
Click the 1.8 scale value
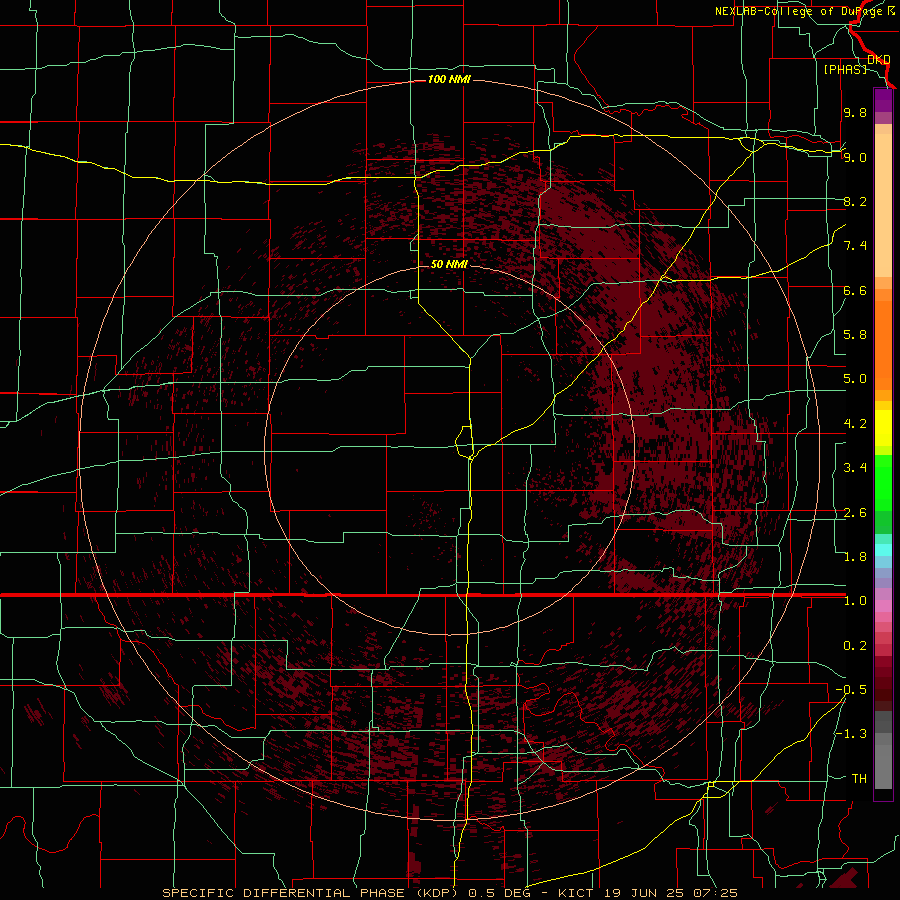(x=855, y=557)
